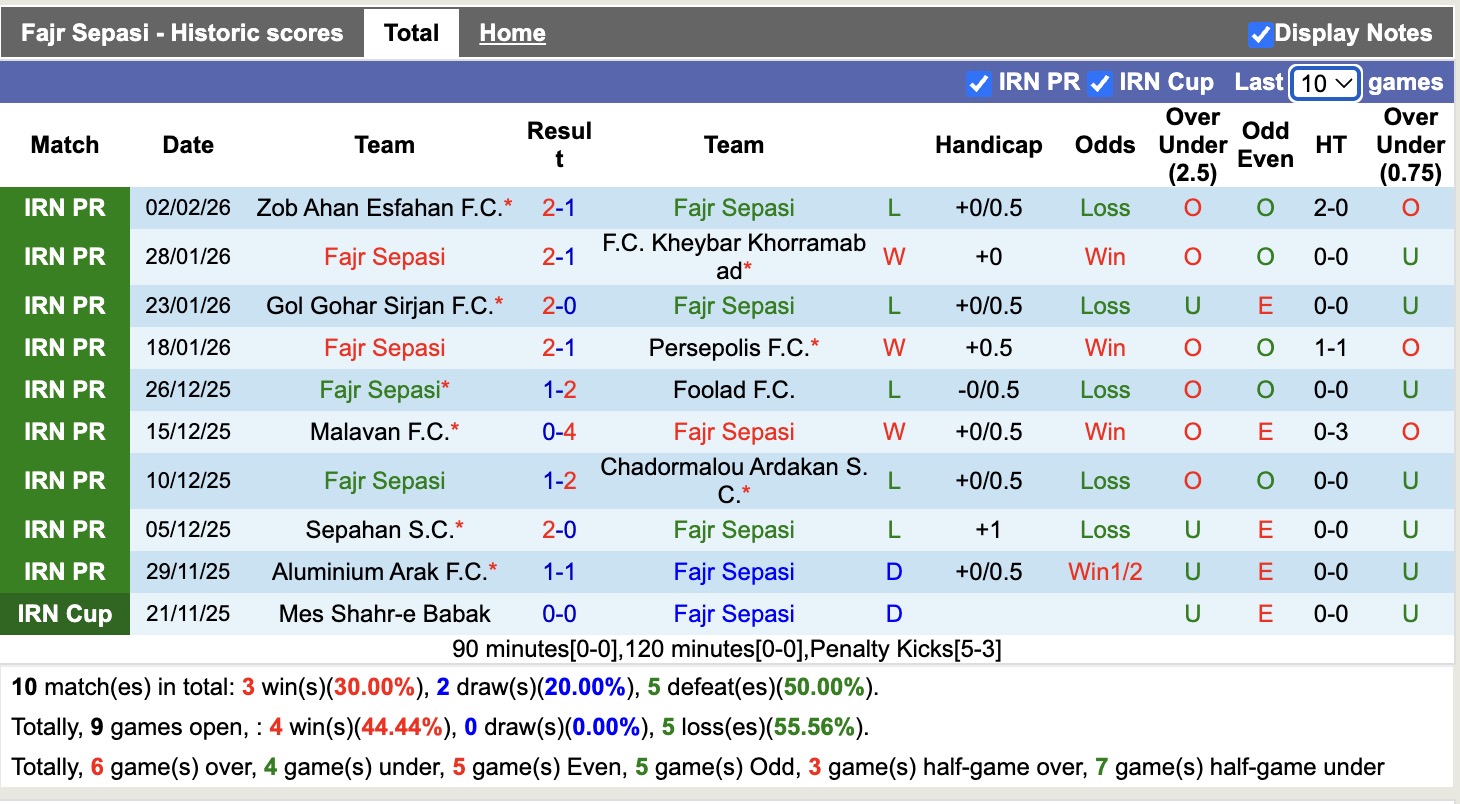
Task: Click the IRN Cup league cell
Action: [65, 614]
